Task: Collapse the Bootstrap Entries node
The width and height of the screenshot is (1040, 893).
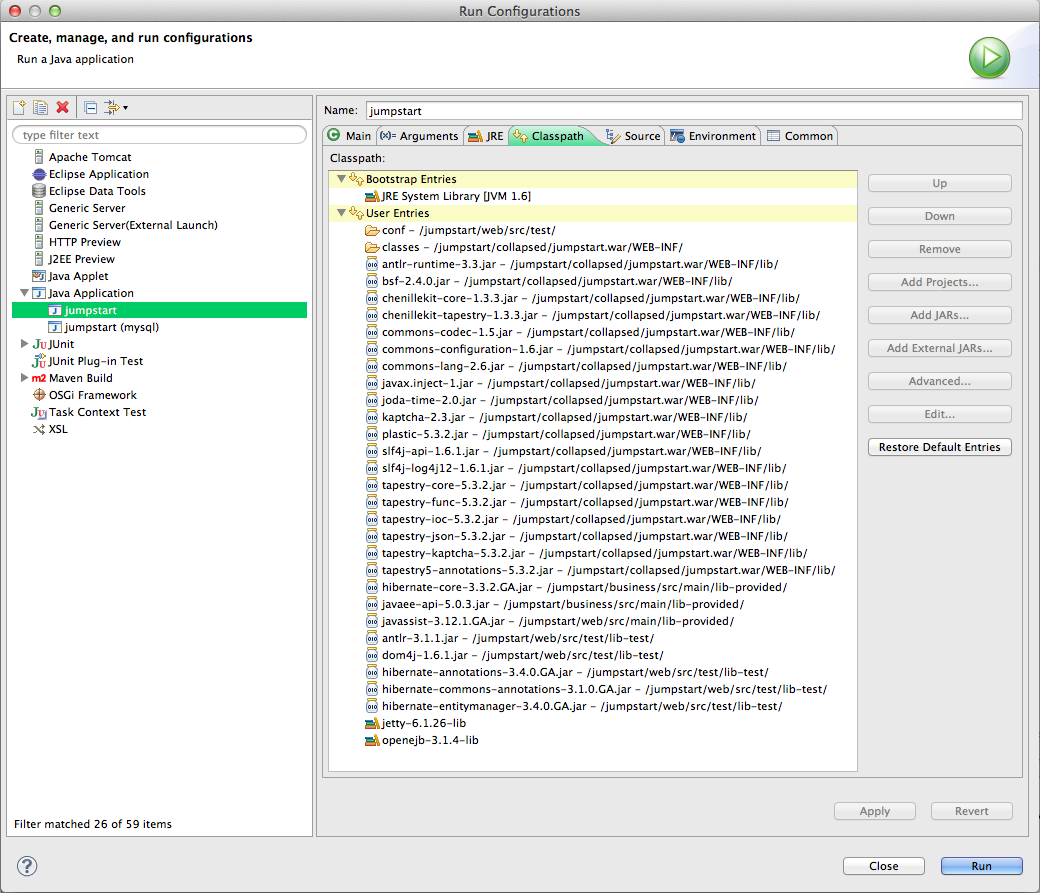Action: pyautogui.click(x=341, y=179)
